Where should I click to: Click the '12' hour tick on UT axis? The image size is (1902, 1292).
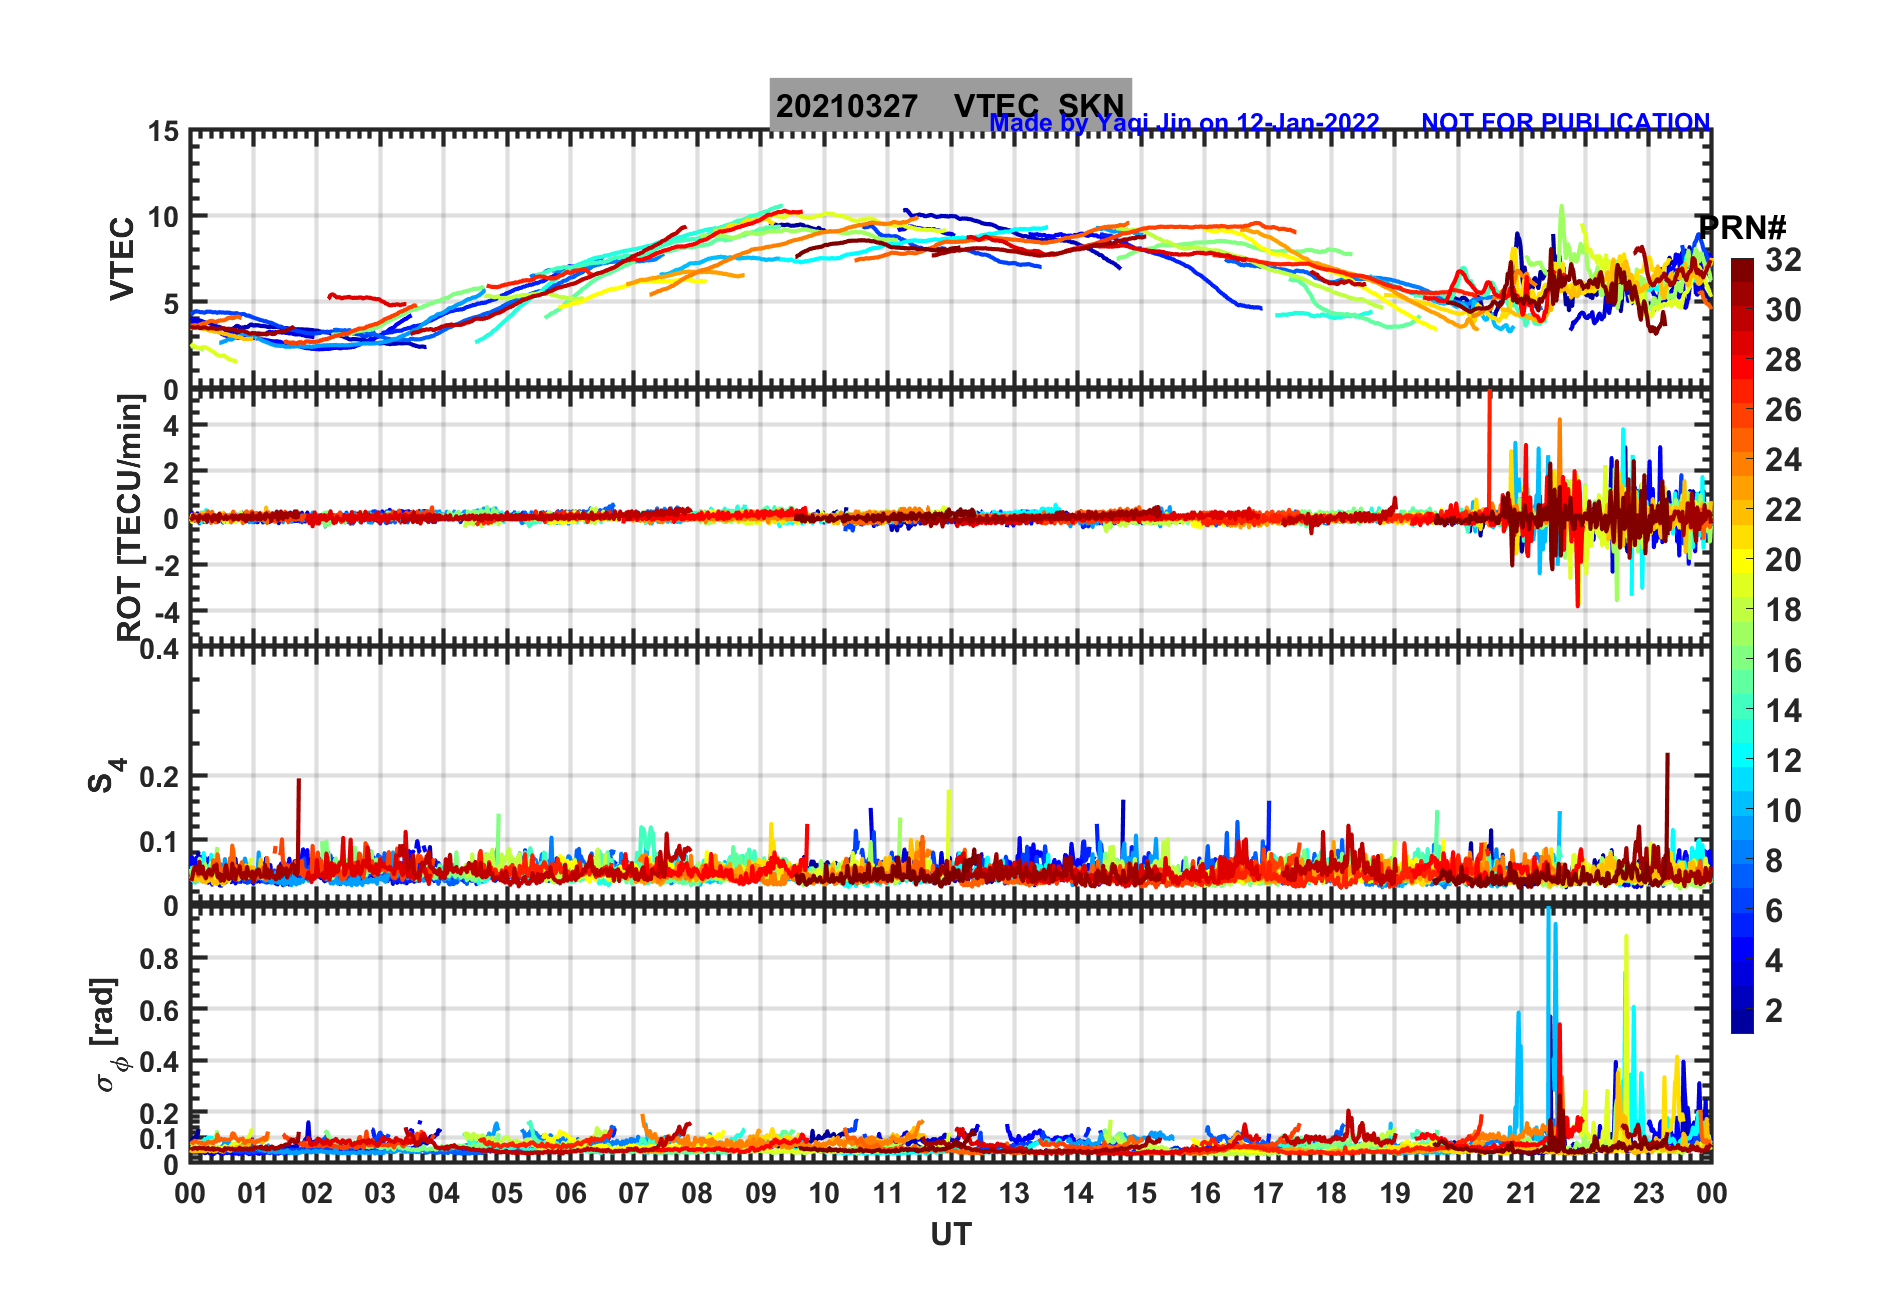tap(950, 1194)
